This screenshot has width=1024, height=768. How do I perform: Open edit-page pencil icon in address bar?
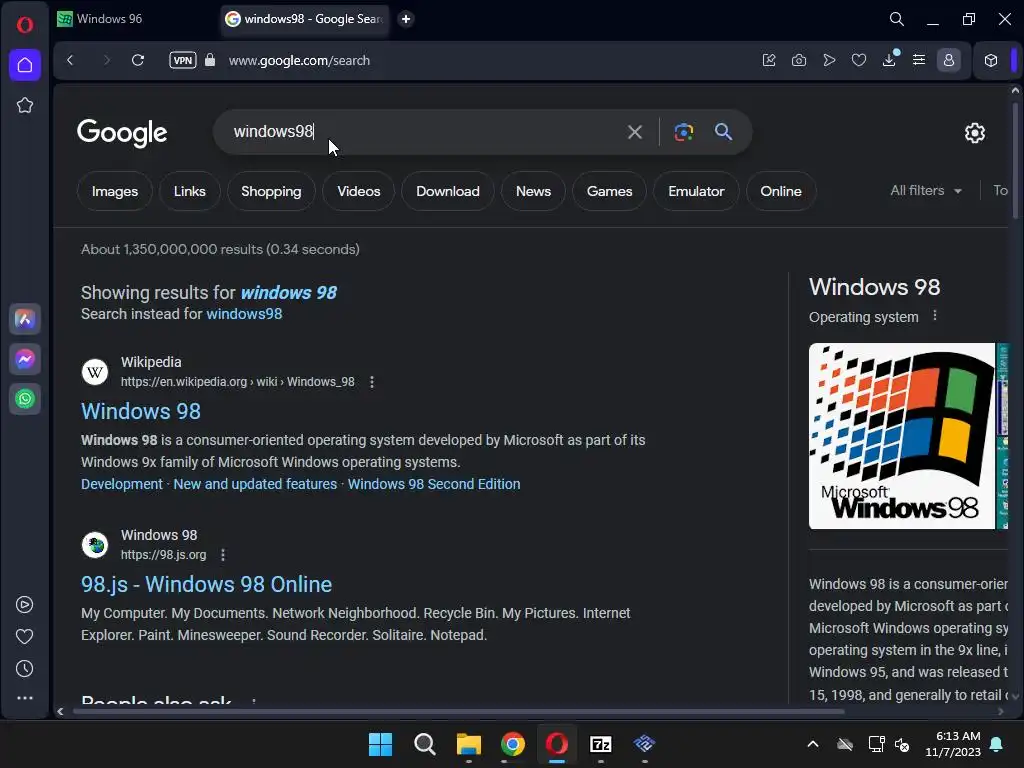click(769, 60)
